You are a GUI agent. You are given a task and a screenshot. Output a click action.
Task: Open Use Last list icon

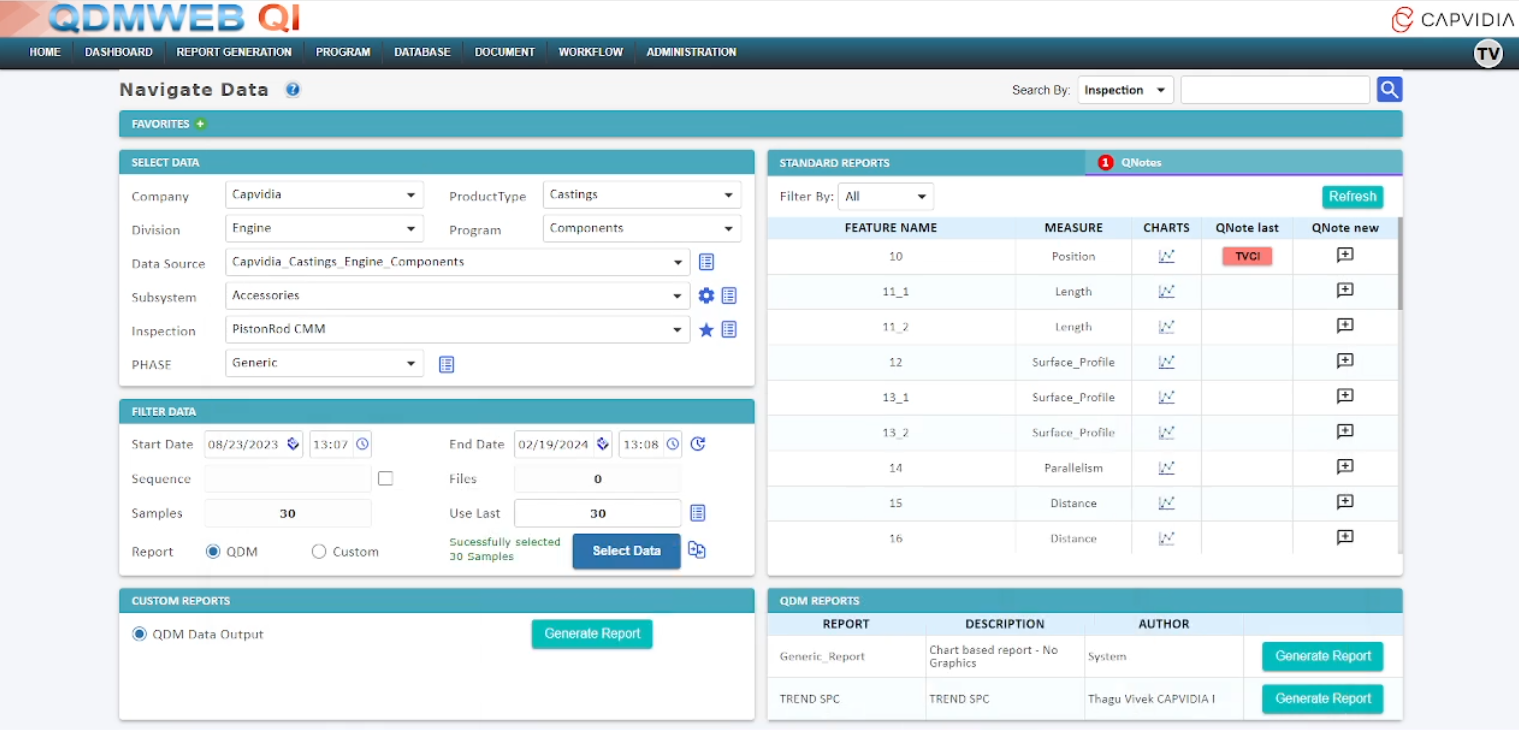[x=698, y=513]
